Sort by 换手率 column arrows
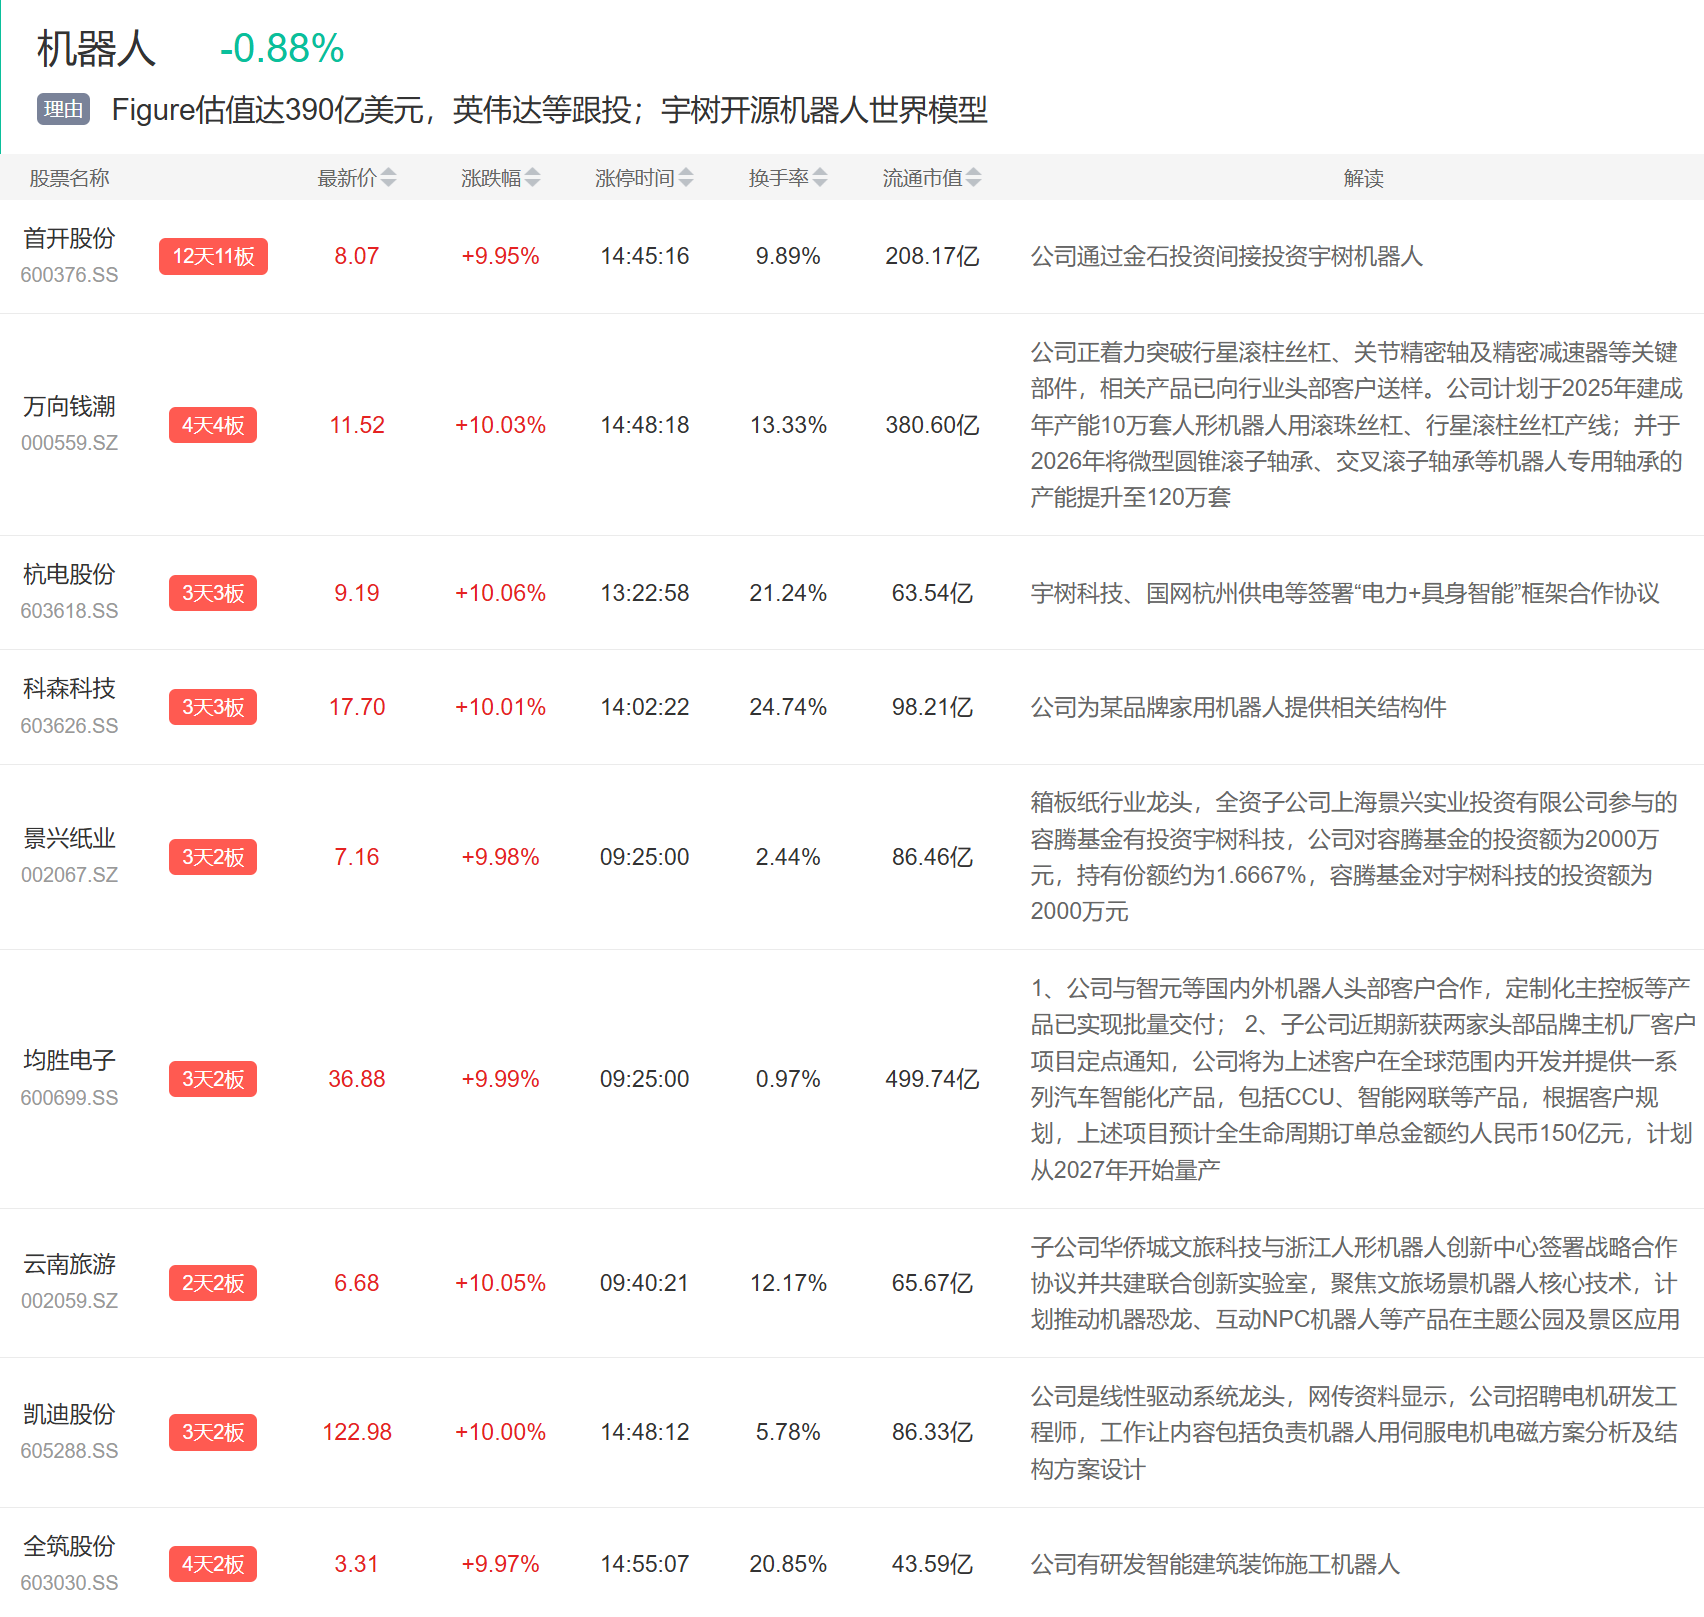The image size is (1704, 1617). tap(820, 178)
